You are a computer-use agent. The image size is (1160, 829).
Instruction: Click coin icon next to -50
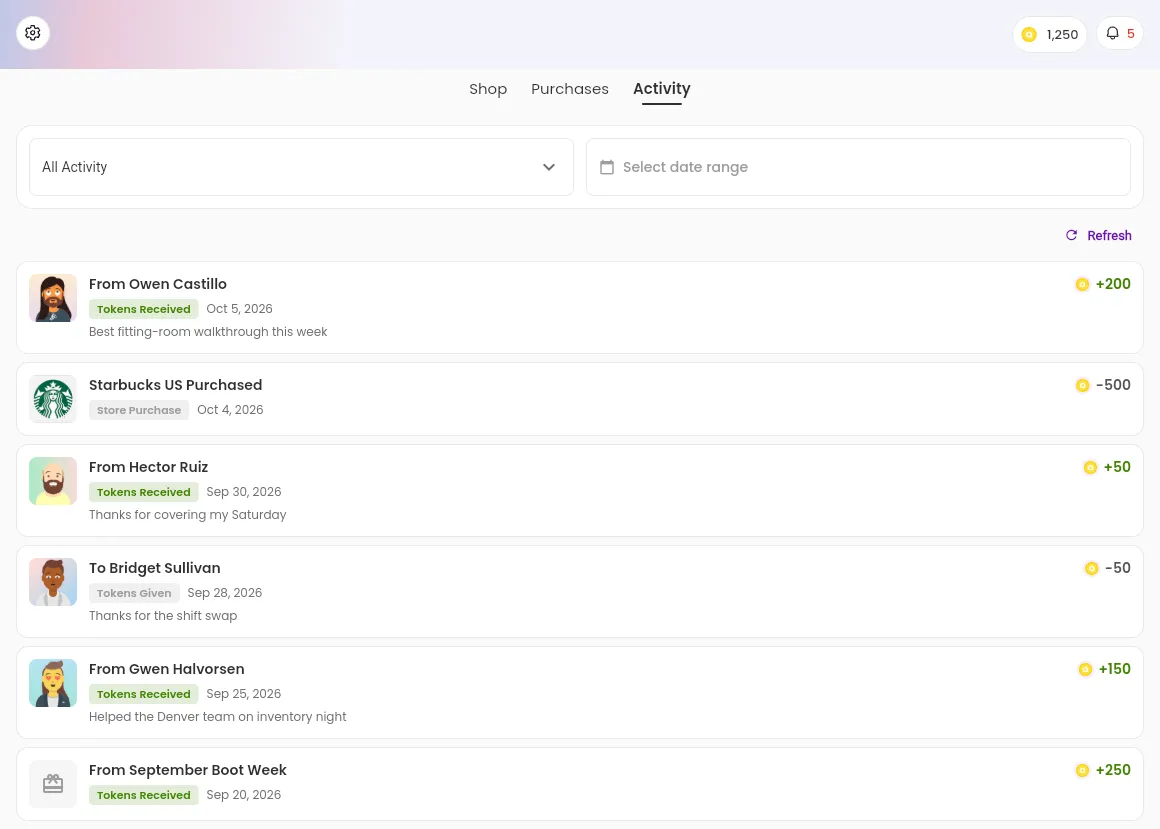1092,569
